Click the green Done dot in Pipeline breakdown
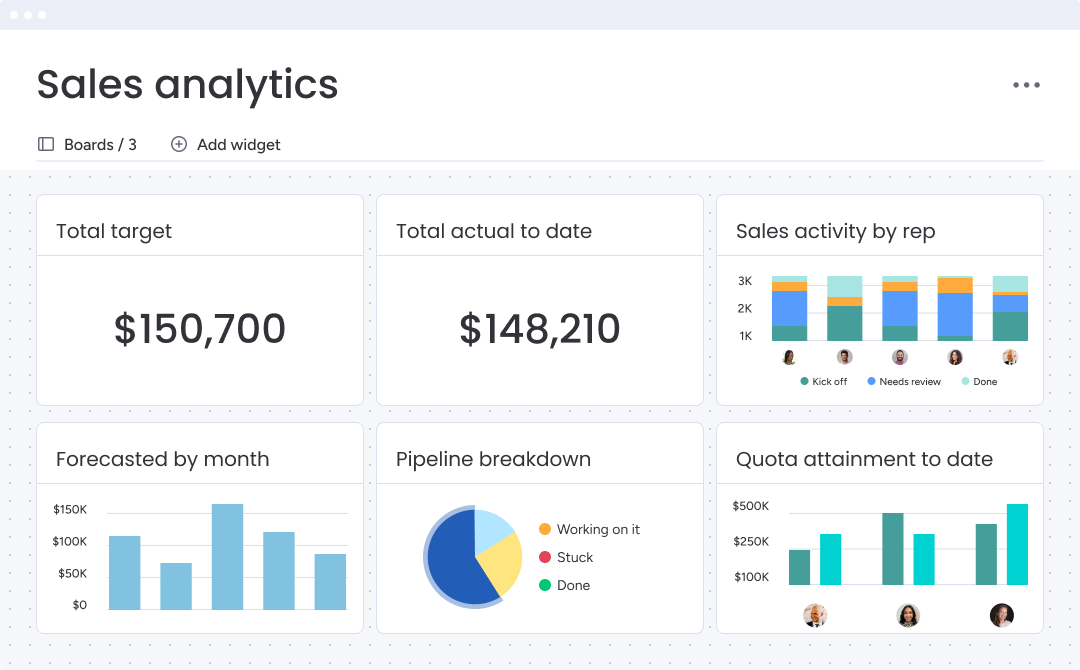 click(545, 585)
